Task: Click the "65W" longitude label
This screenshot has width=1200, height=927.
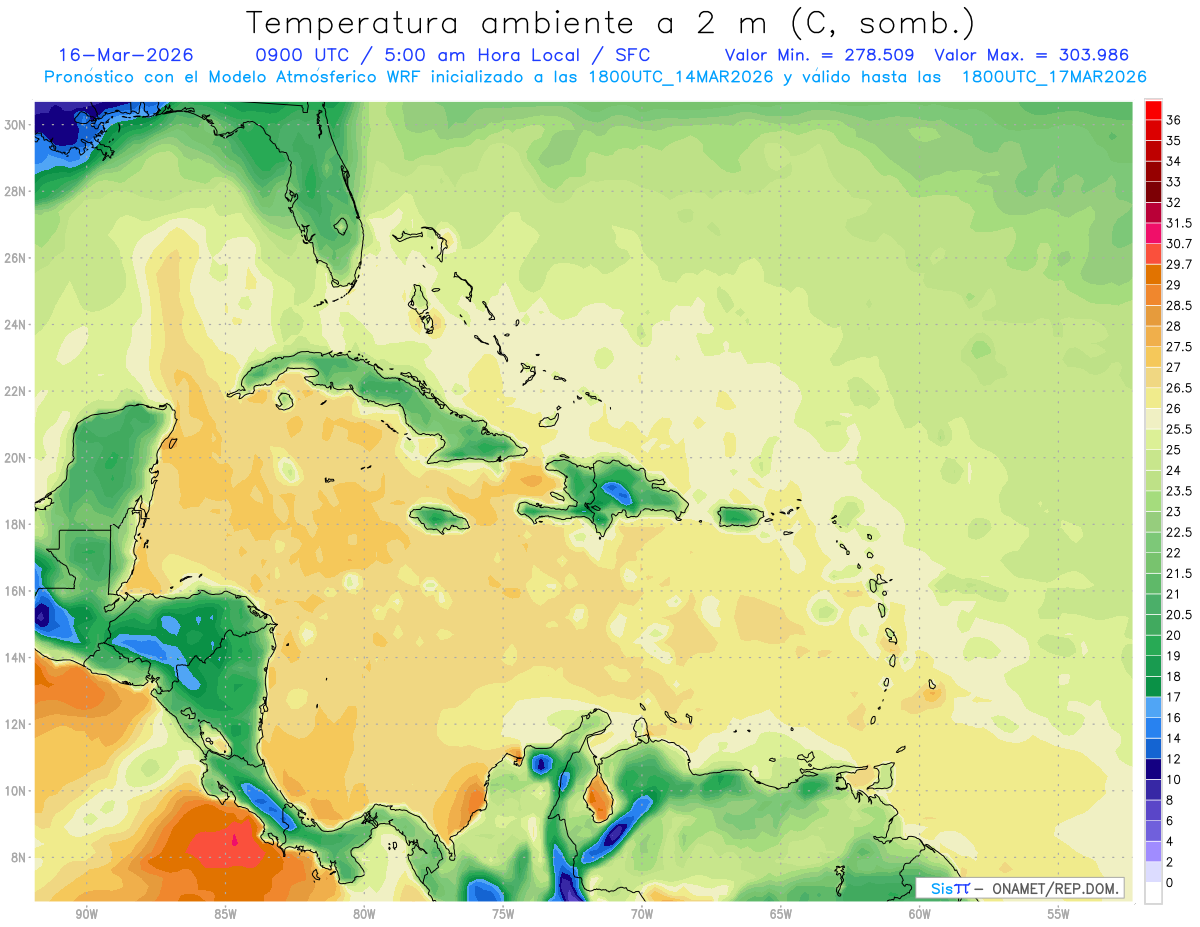Action: (781, 914)
